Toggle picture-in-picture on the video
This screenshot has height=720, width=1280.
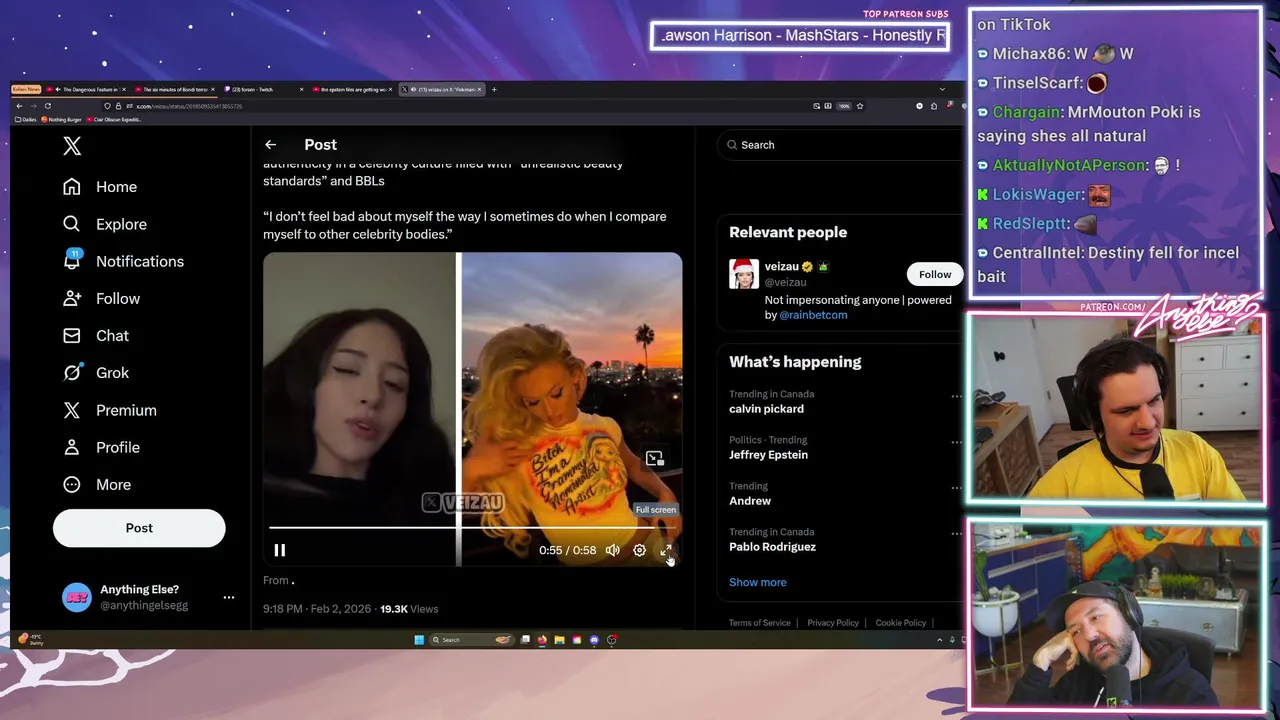pos(654,458)
